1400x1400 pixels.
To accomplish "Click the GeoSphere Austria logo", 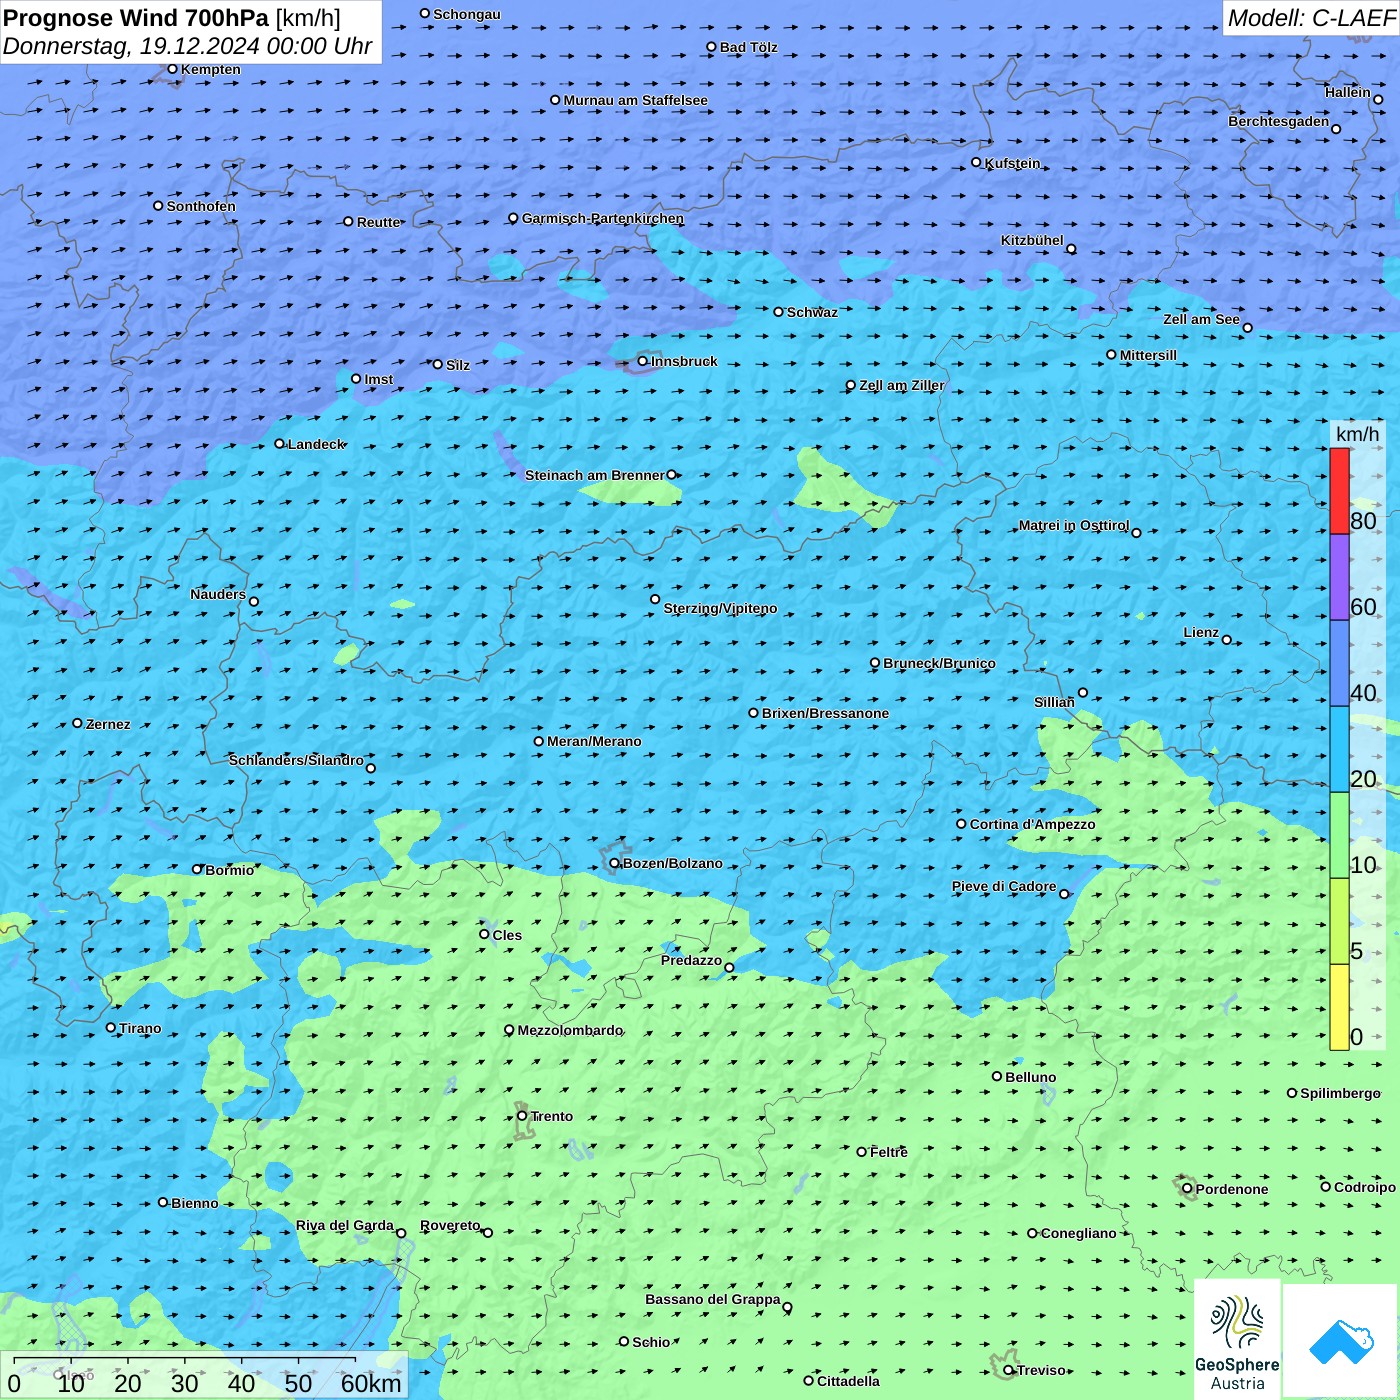I will 1237,1338.
